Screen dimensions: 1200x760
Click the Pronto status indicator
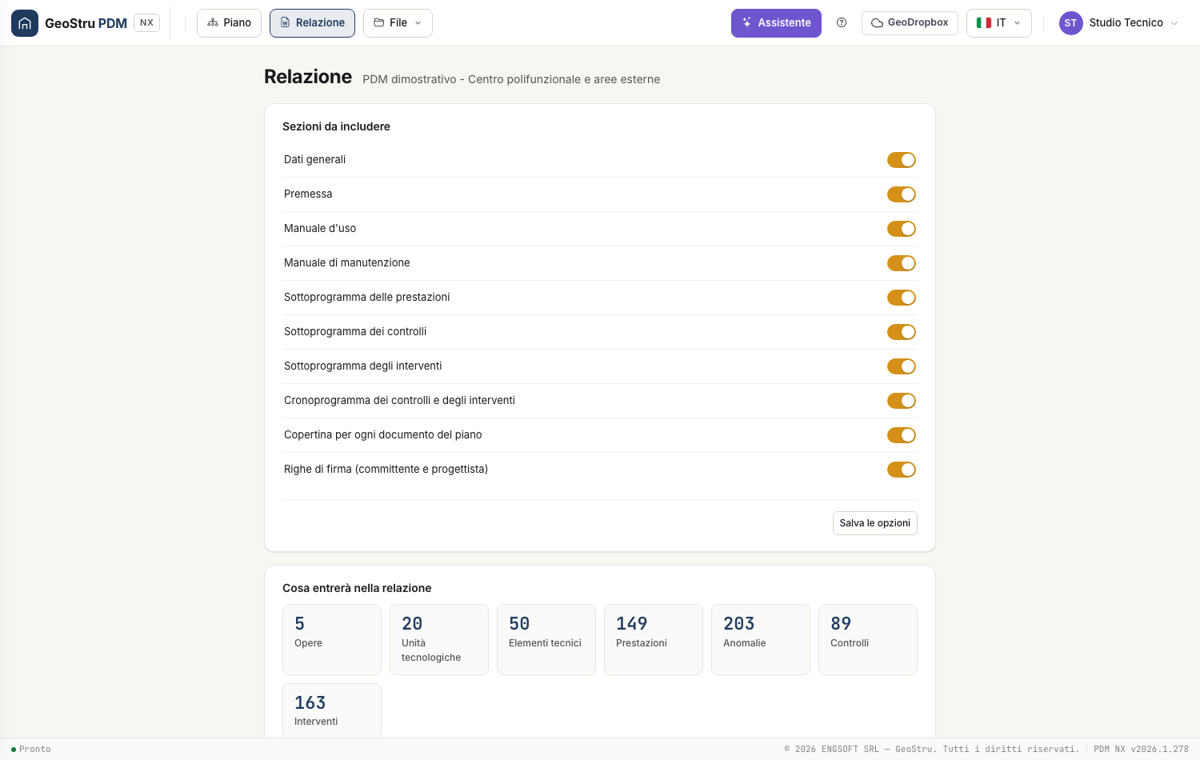31,749
